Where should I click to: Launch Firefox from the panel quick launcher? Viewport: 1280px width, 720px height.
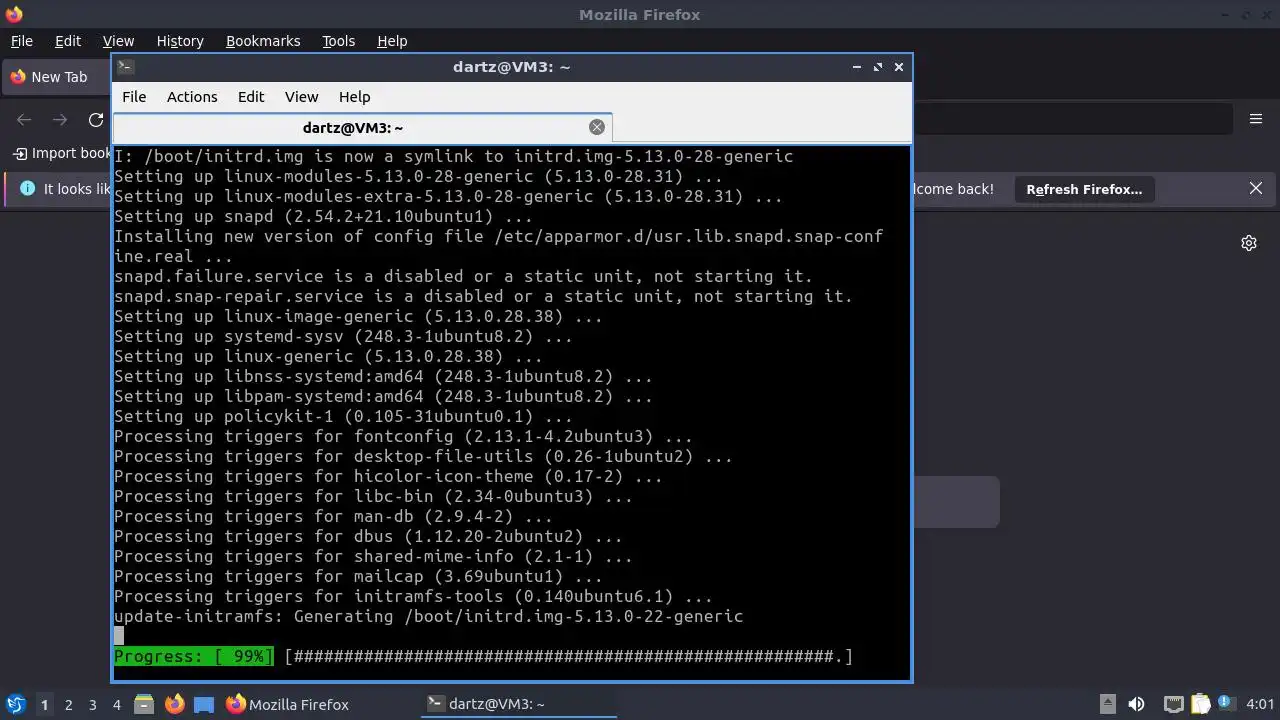(x=174, y=704)
